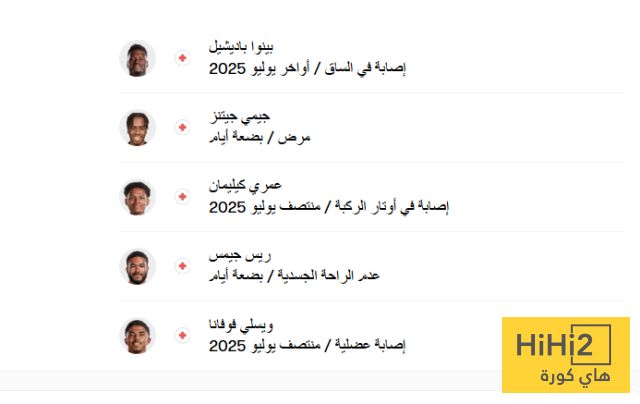Select the leg injury late July 2025 text
Image resolution: width=640 pixels, height=404 pixels.
click(x=307, y=69)
